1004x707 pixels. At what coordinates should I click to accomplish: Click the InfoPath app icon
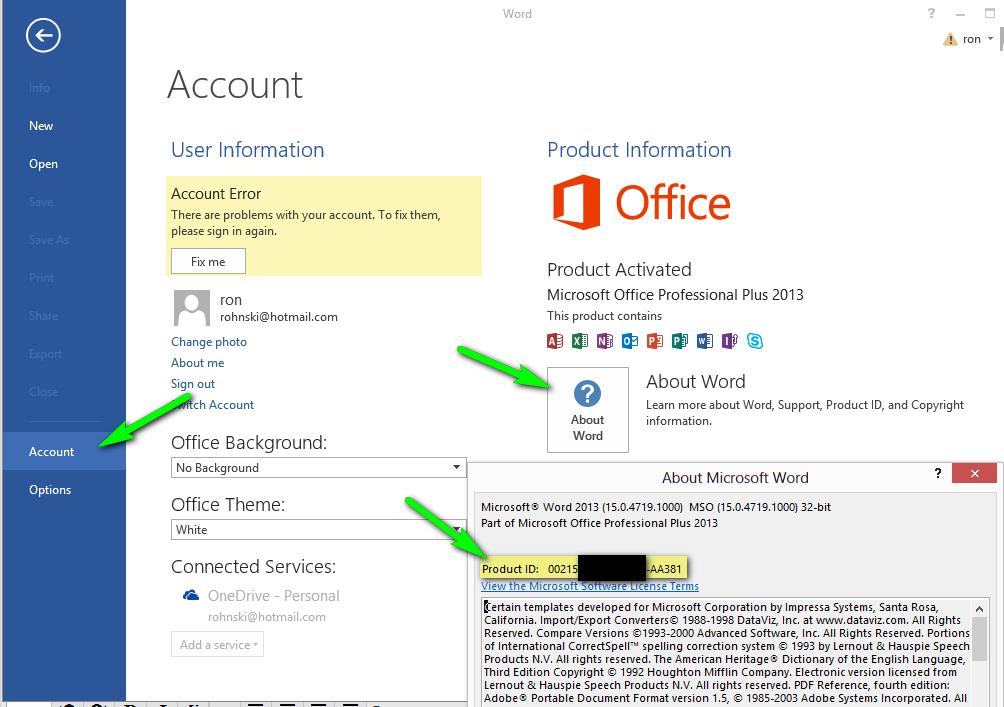point(730,341)
